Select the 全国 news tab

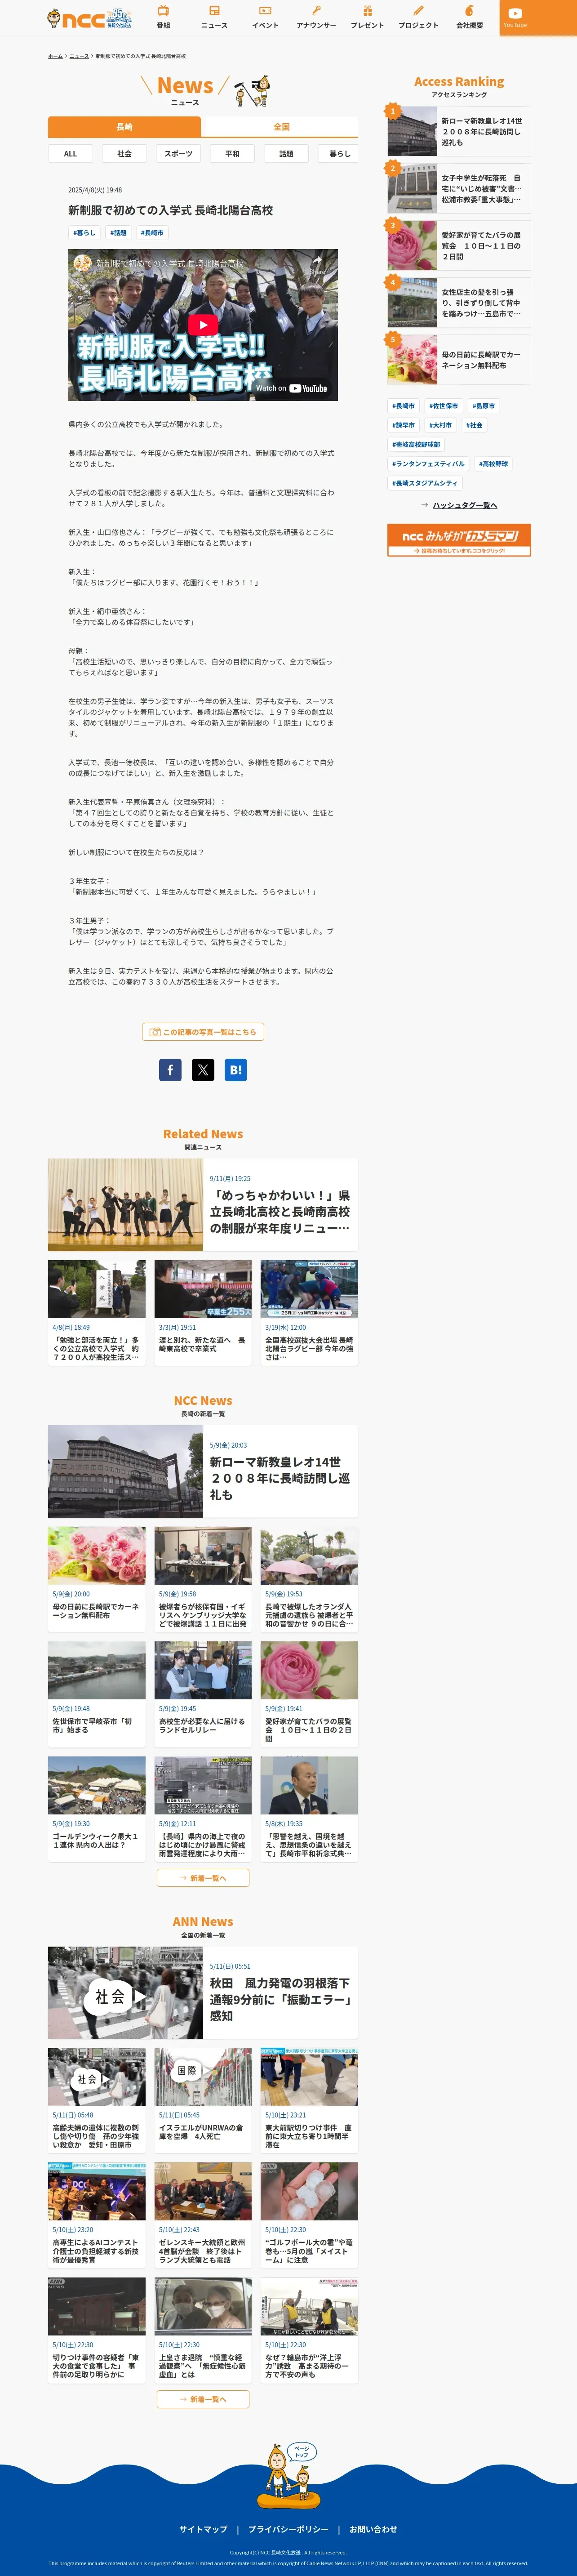281,127
